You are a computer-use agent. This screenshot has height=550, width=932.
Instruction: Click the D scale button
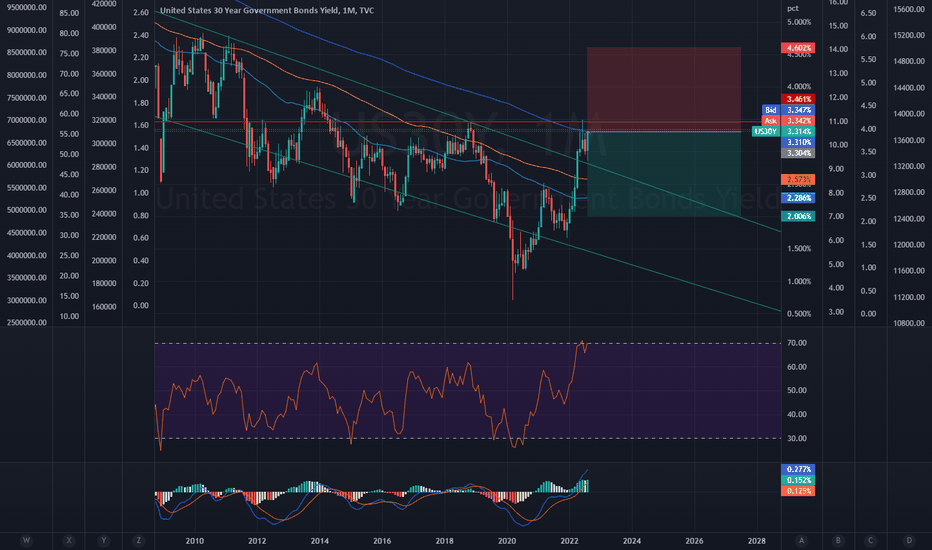click(909, 540)
